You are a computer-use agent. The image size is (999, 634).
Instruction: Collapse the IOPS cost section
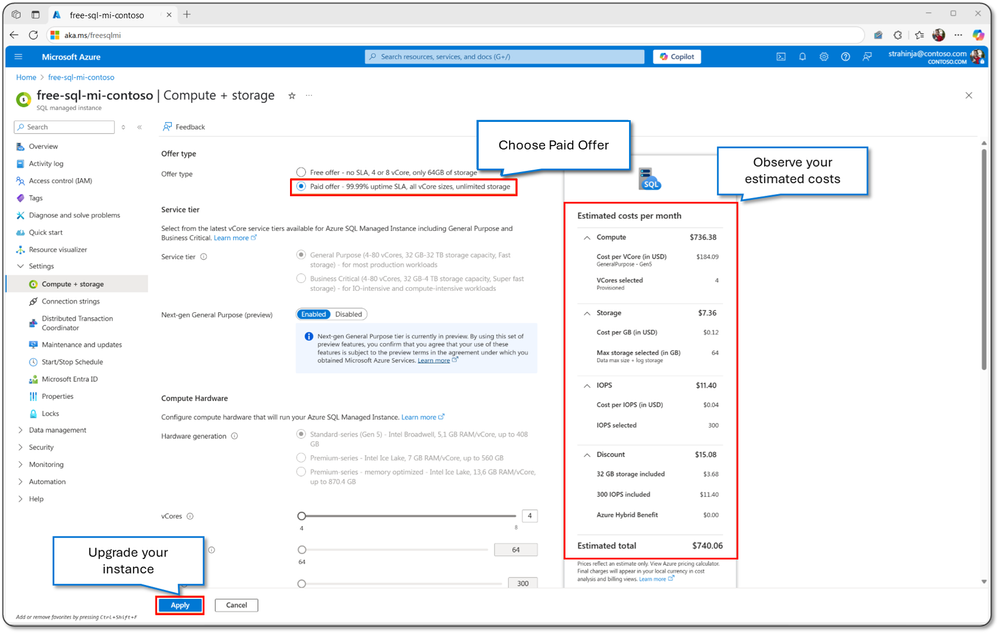(587, 385)
